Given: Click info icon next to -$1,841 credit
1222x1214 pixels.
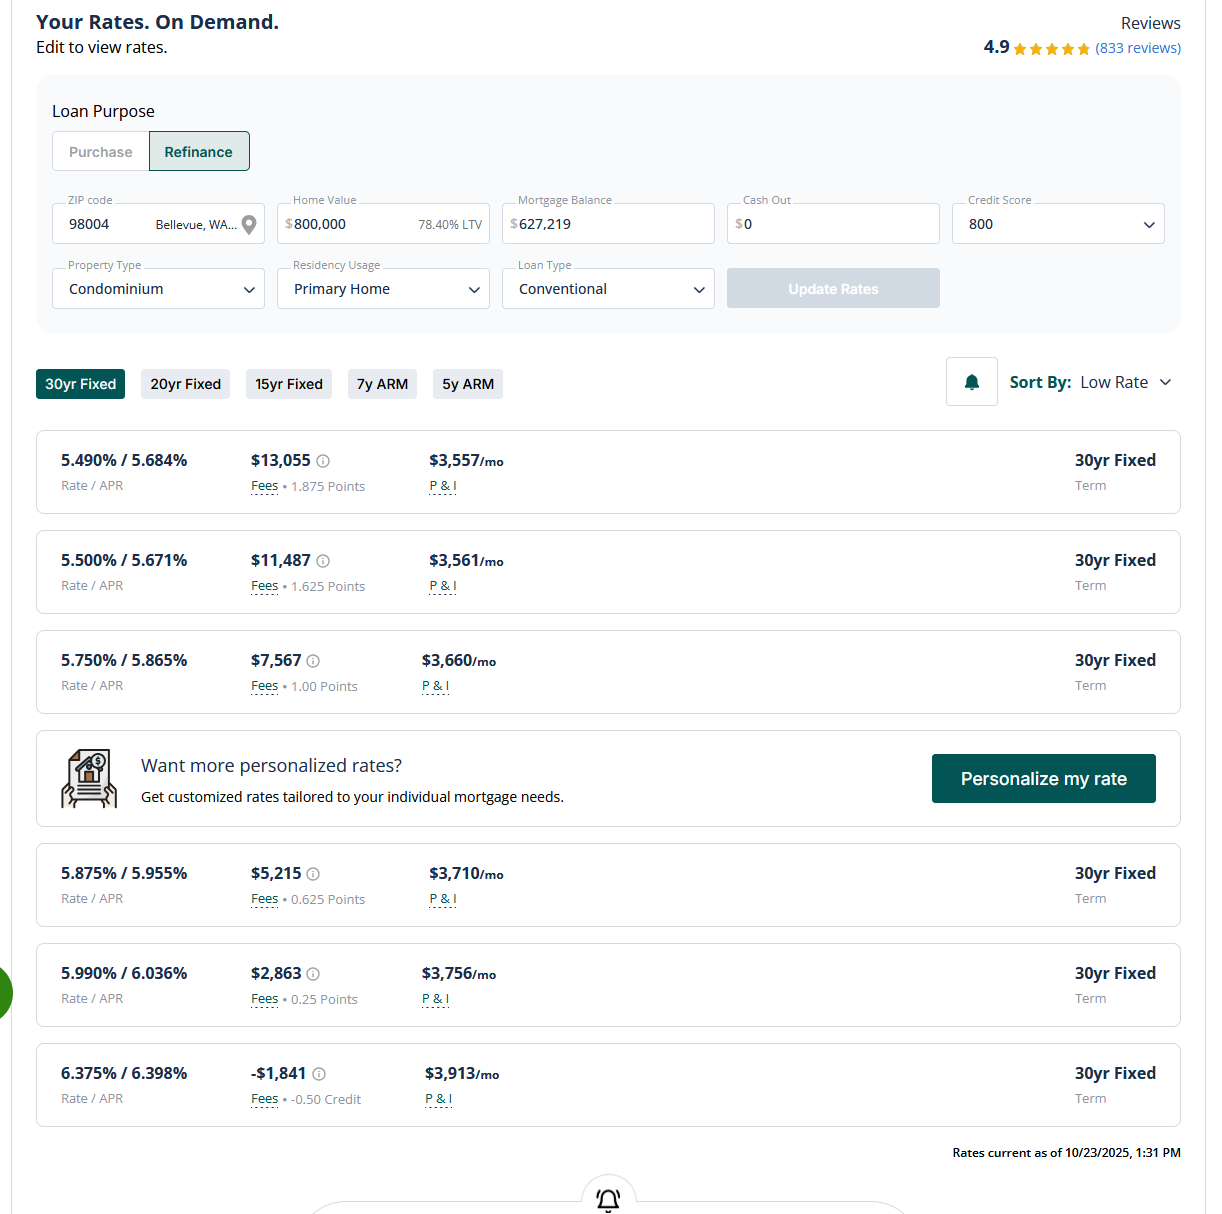Looking at the screenshot, I should 319,1074.
